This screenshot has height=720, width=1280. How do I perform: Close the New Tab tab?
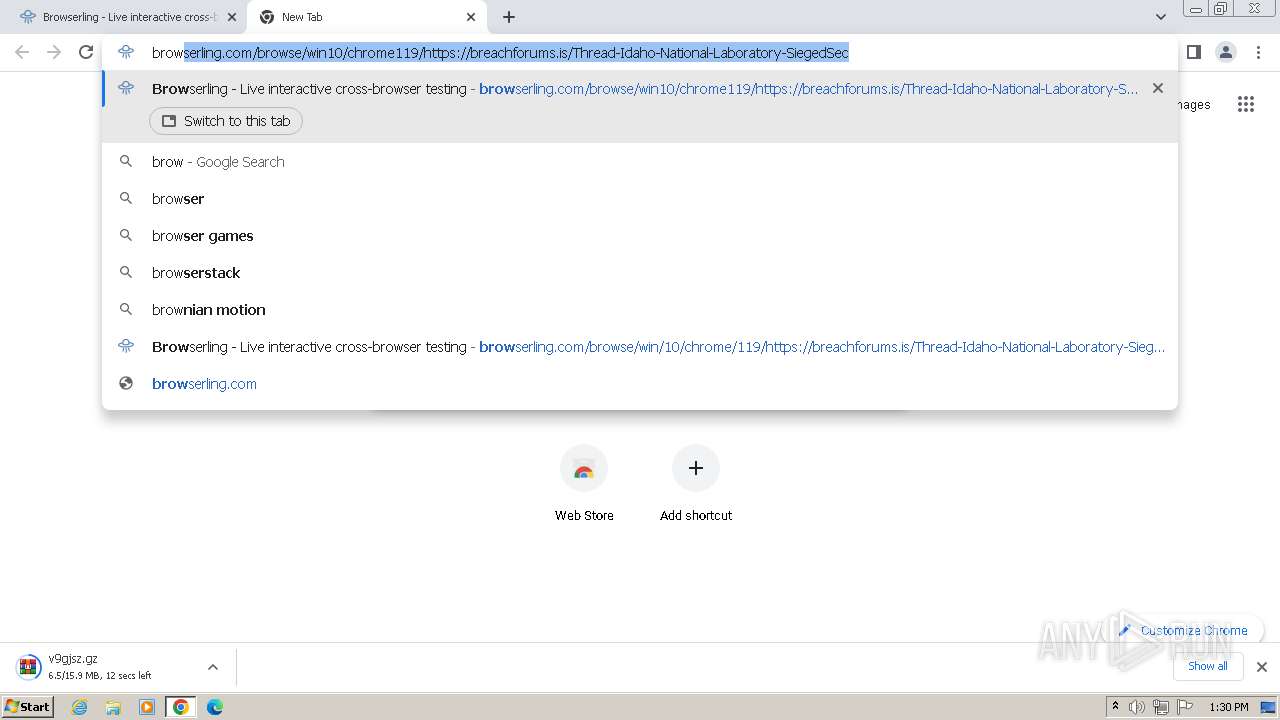click(471, 17)
